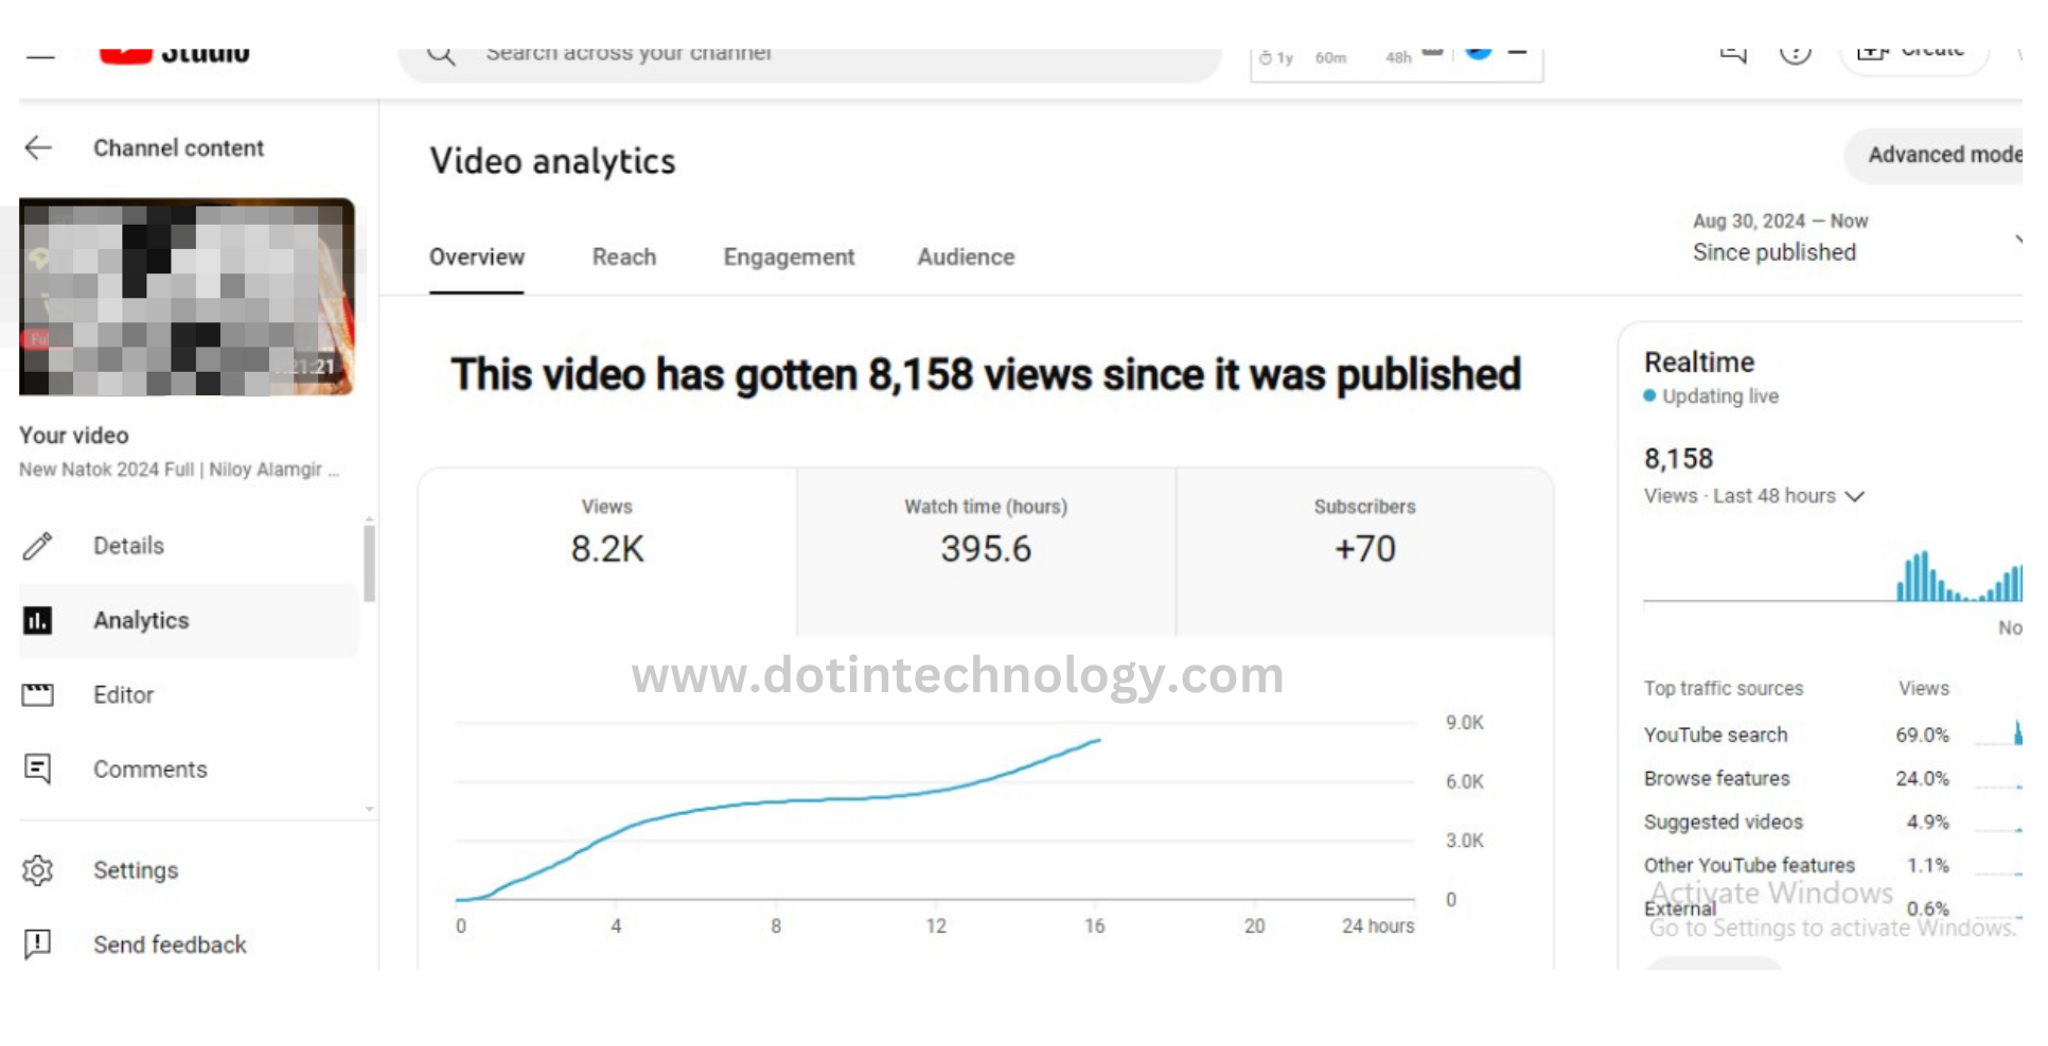Click the Suggested videos traffic source row
The width and height of the screenshot is (2048, 1046).
(x=1832, y=822)
